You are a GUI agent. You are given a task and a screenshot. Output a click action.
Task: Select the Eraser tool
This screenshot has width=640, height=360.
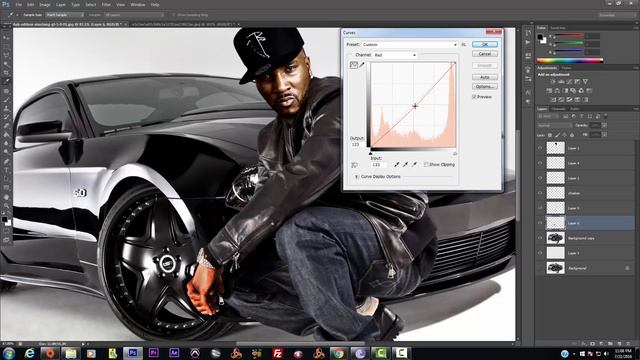click(6, 126)
